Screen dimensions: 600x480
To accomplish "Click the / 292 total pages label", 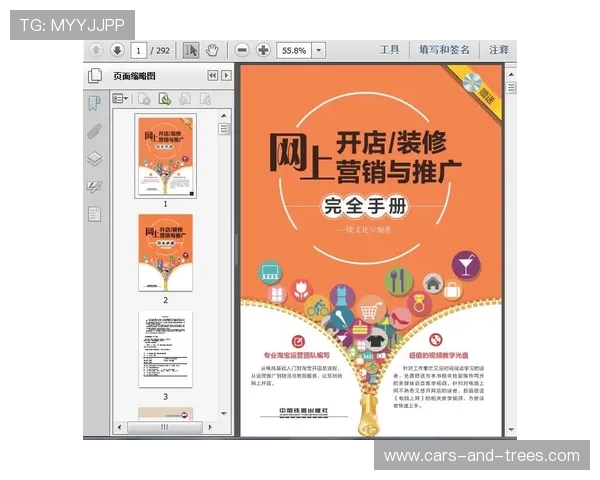I will click(160, 51).
